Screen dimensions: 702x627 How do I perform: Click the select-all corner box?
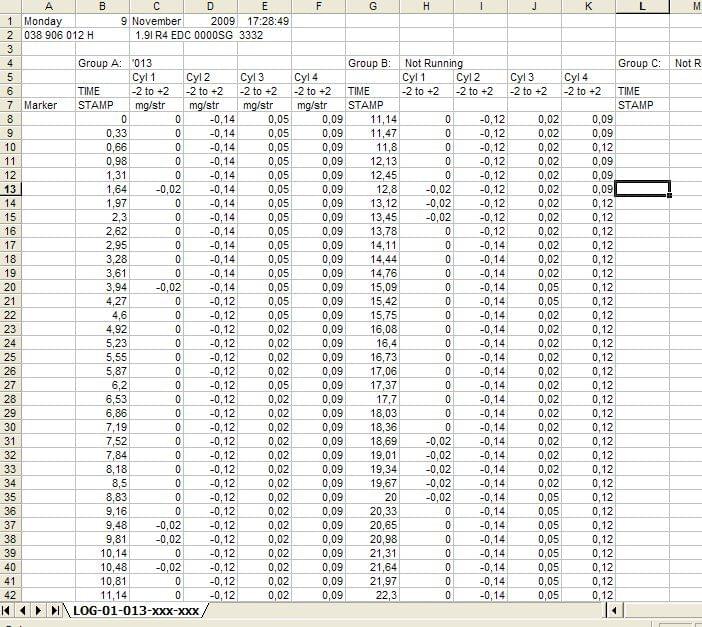point(10,6)
